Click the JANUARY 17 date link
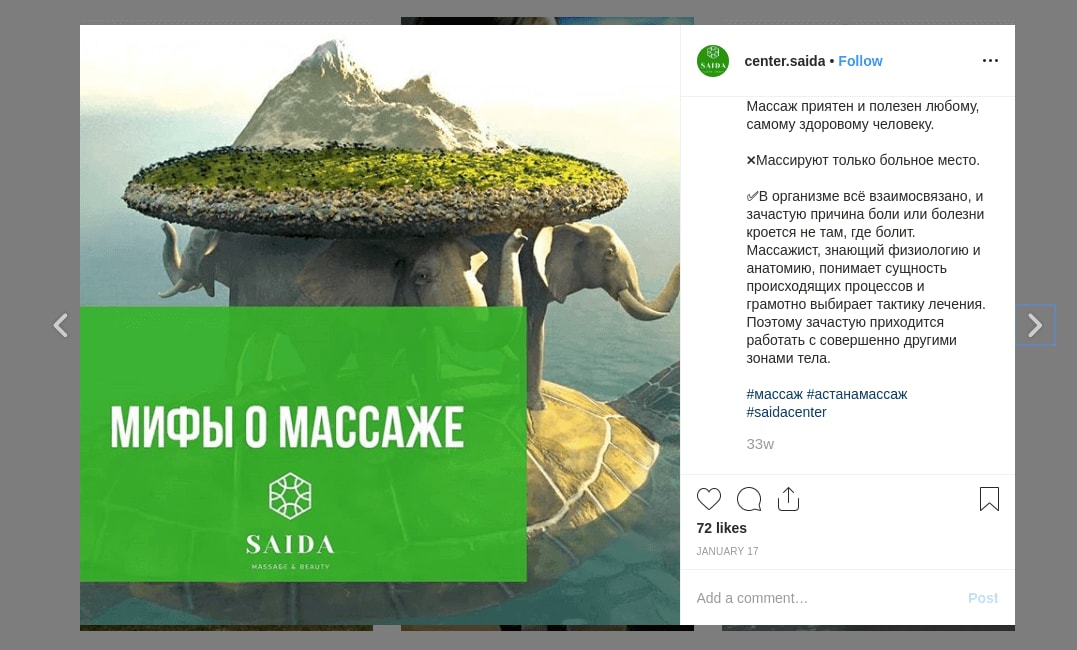Viewport: 1077px width, 650px height. (727, 551)
